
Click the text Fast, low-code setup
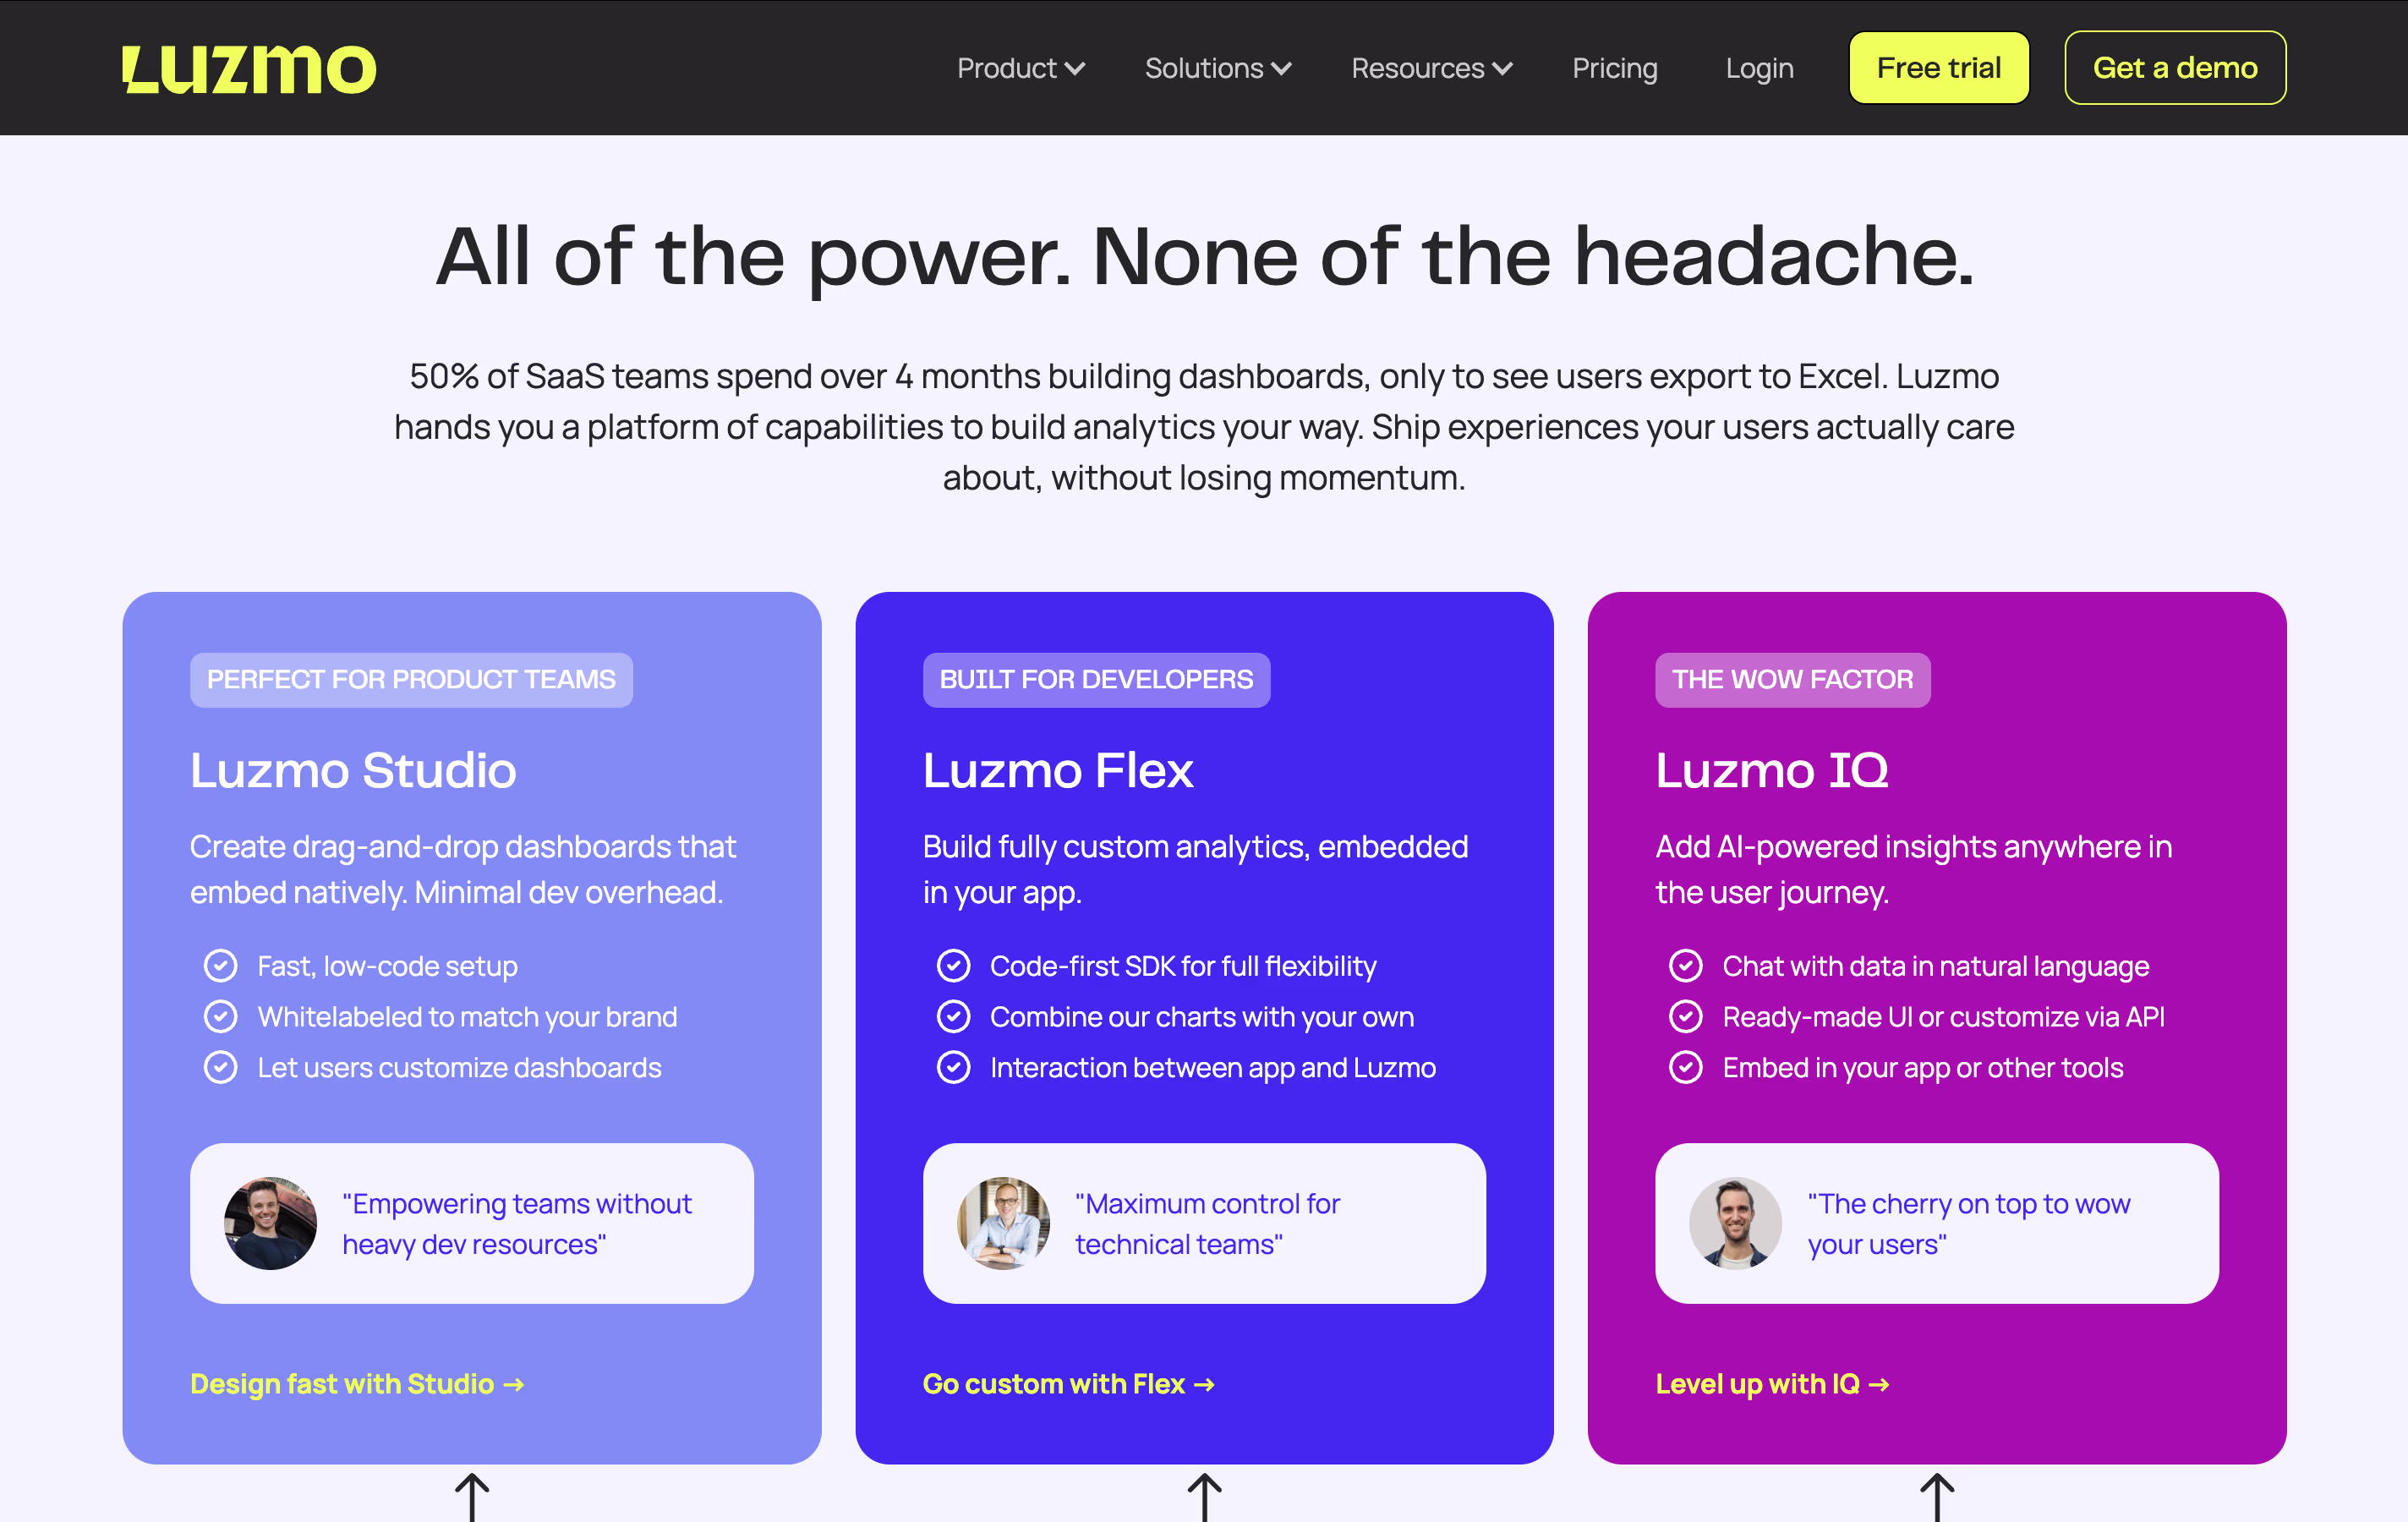(387, 966)
